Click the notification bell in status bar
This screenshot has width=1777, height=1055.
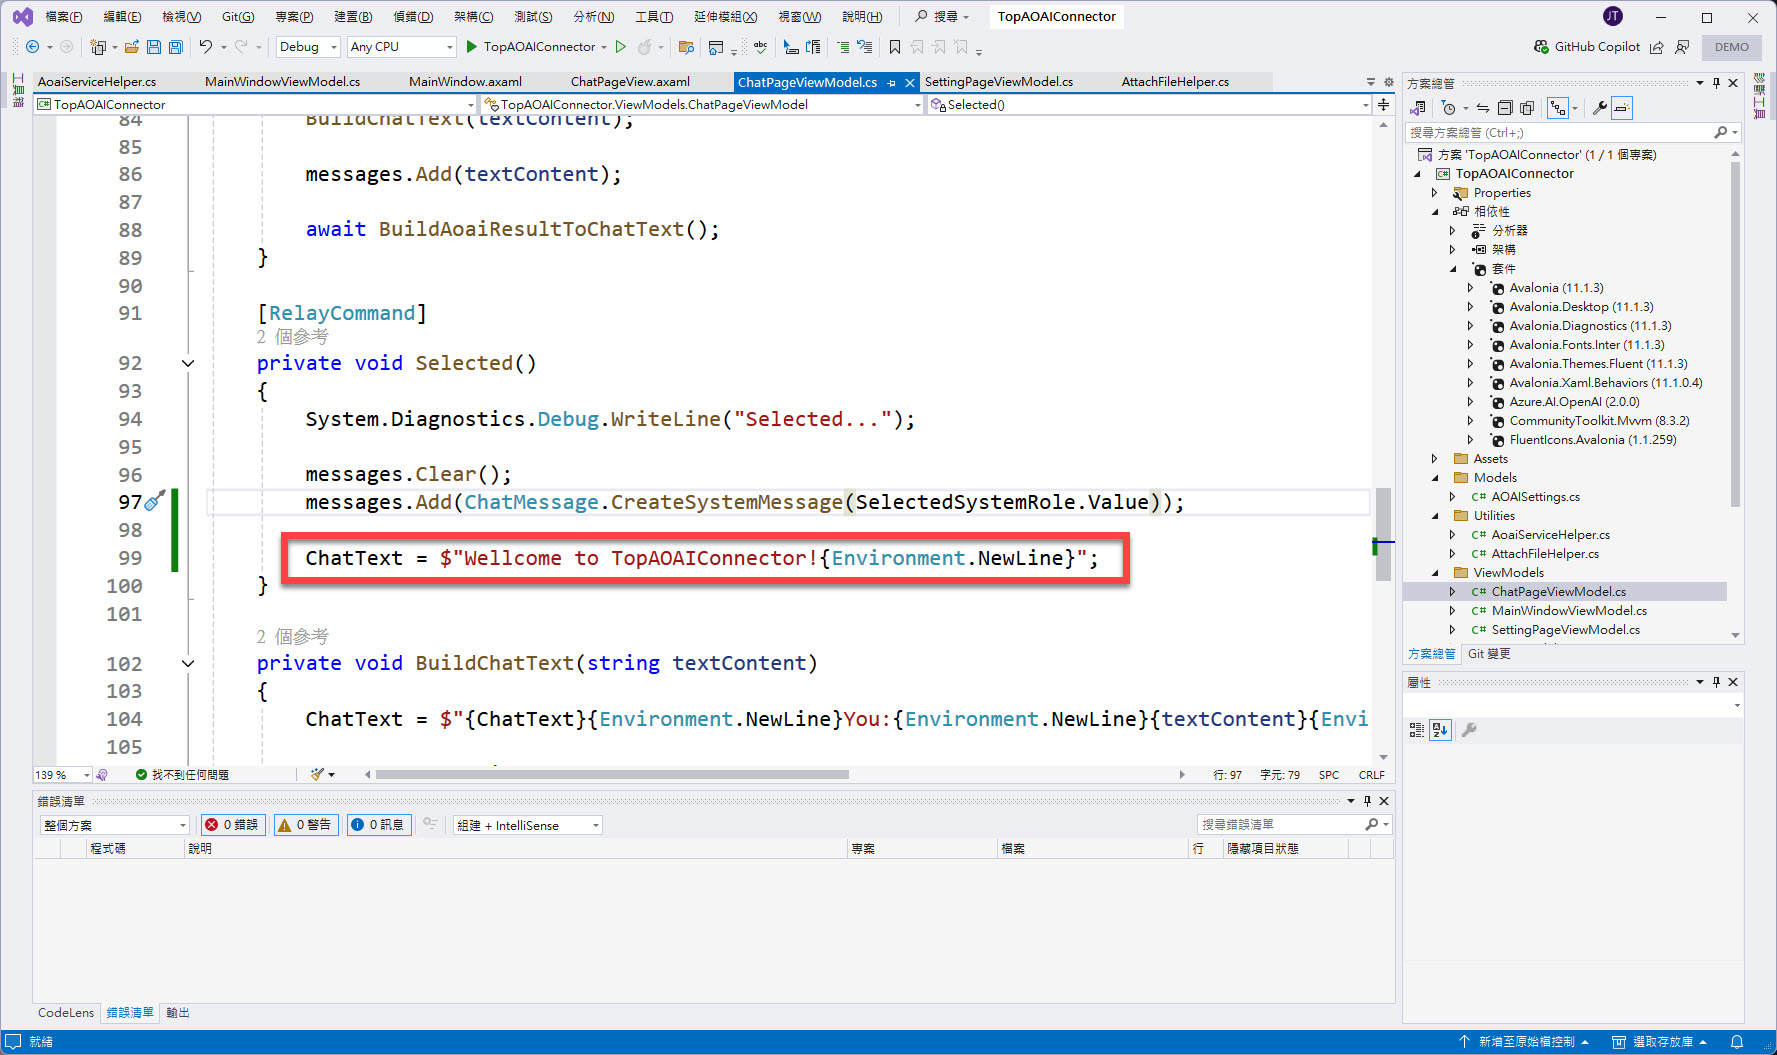click(x=1737, y=1042)
